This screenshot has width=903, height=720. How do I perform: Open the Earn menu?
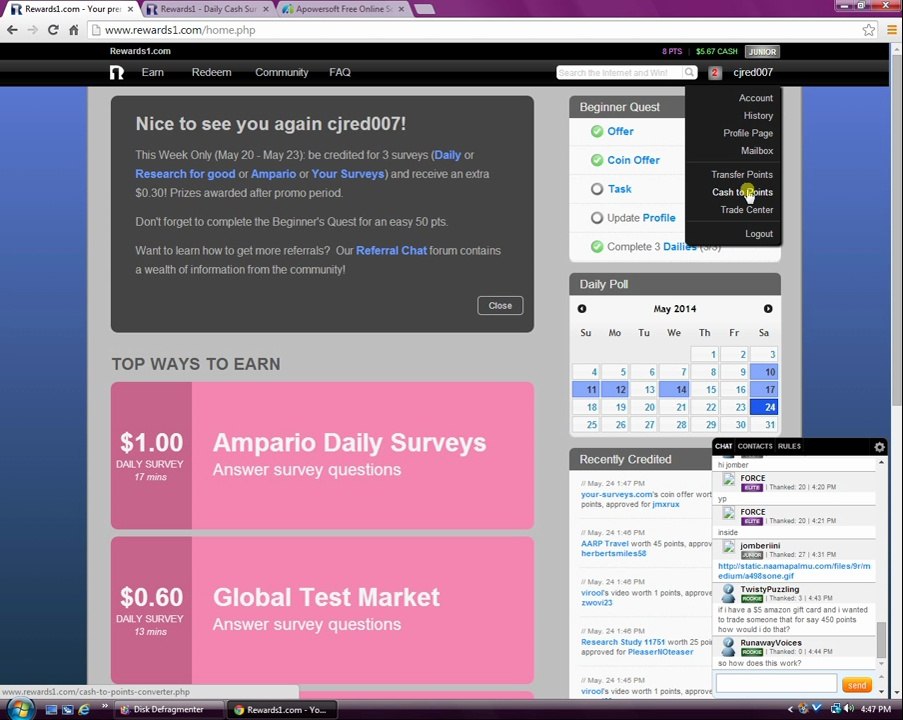pyautogui.click(x=153, y=72)
